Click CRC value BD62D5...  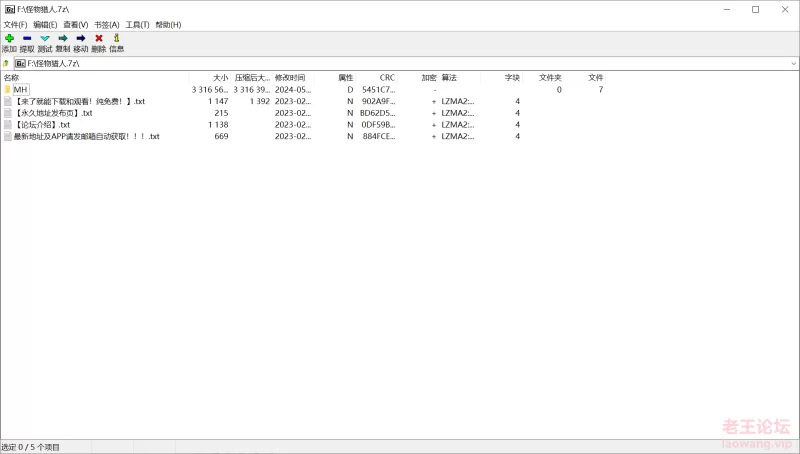click(378, 113)
